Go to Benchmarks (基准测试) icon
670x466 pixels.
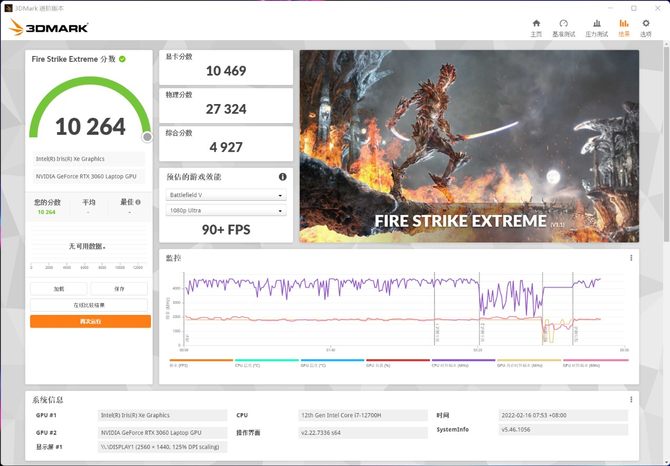click(565, 27)
